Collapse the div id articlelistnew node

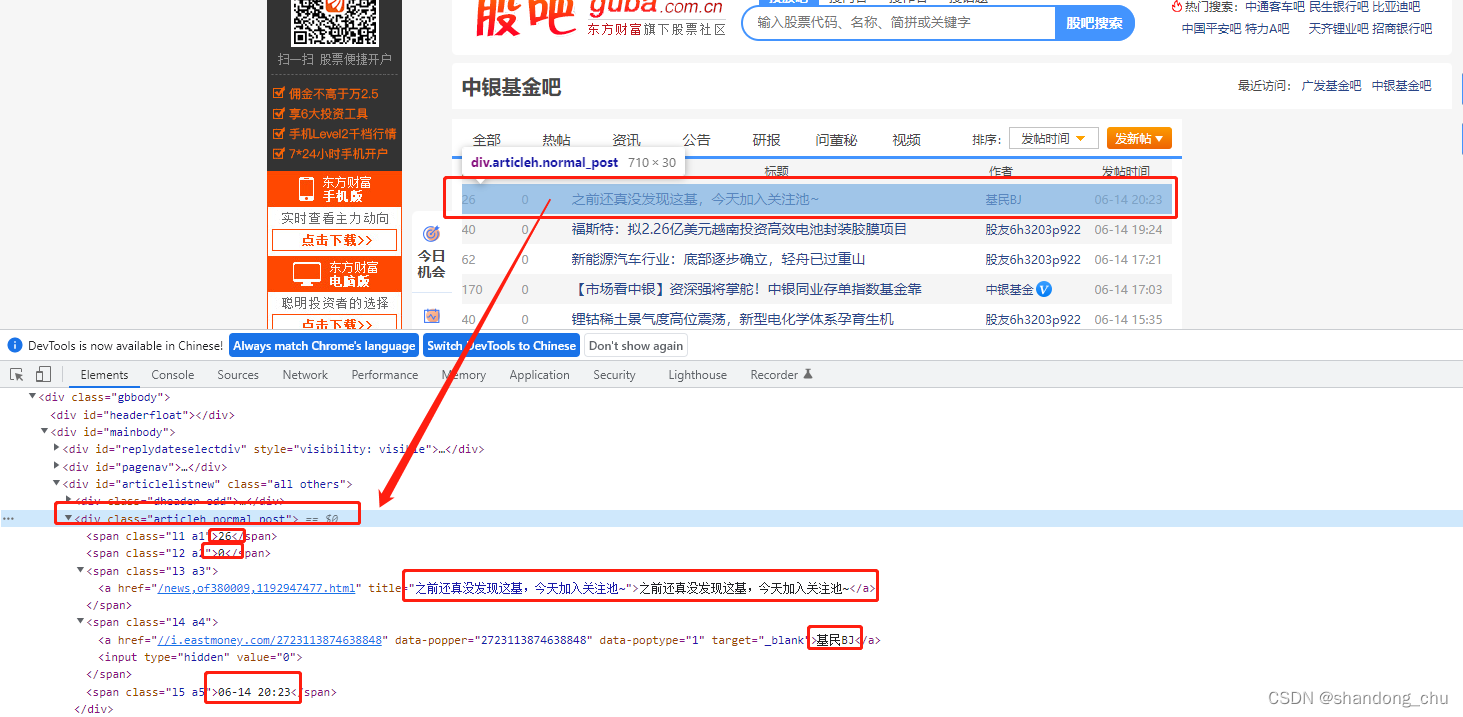(57, 484)
